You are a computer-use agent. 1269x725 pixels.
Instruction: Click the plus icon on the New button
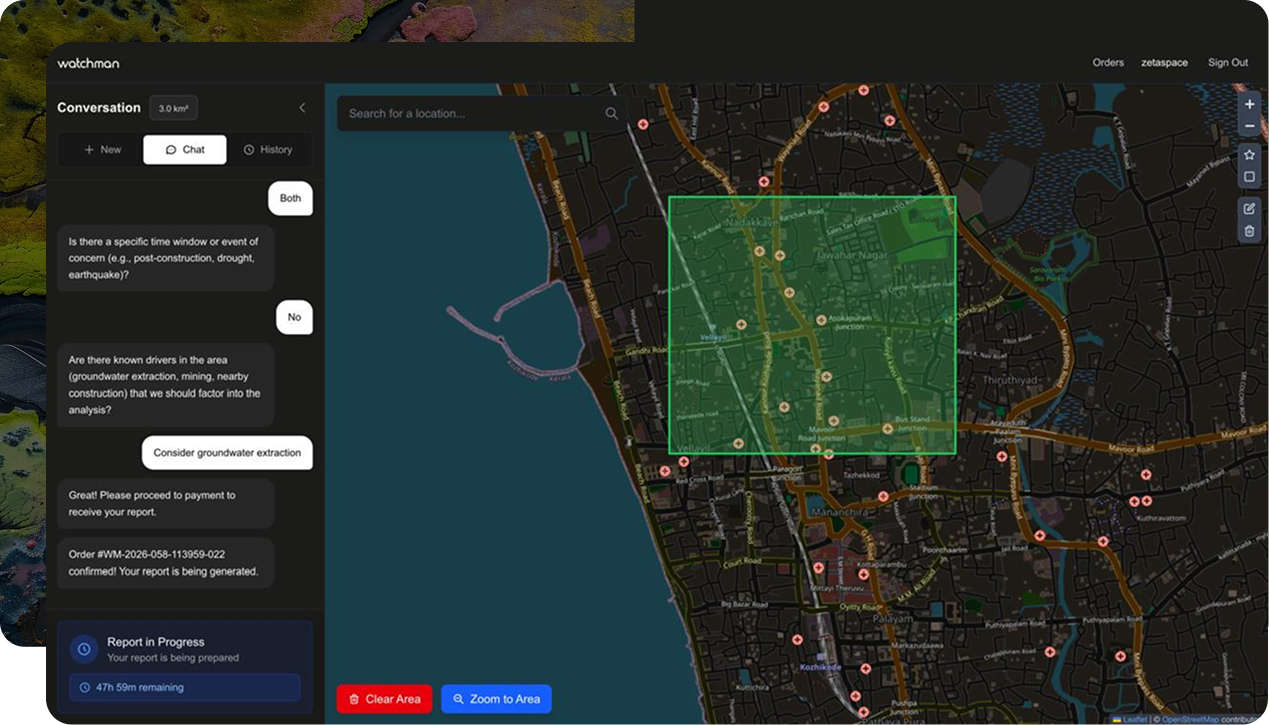click(90, 149)
